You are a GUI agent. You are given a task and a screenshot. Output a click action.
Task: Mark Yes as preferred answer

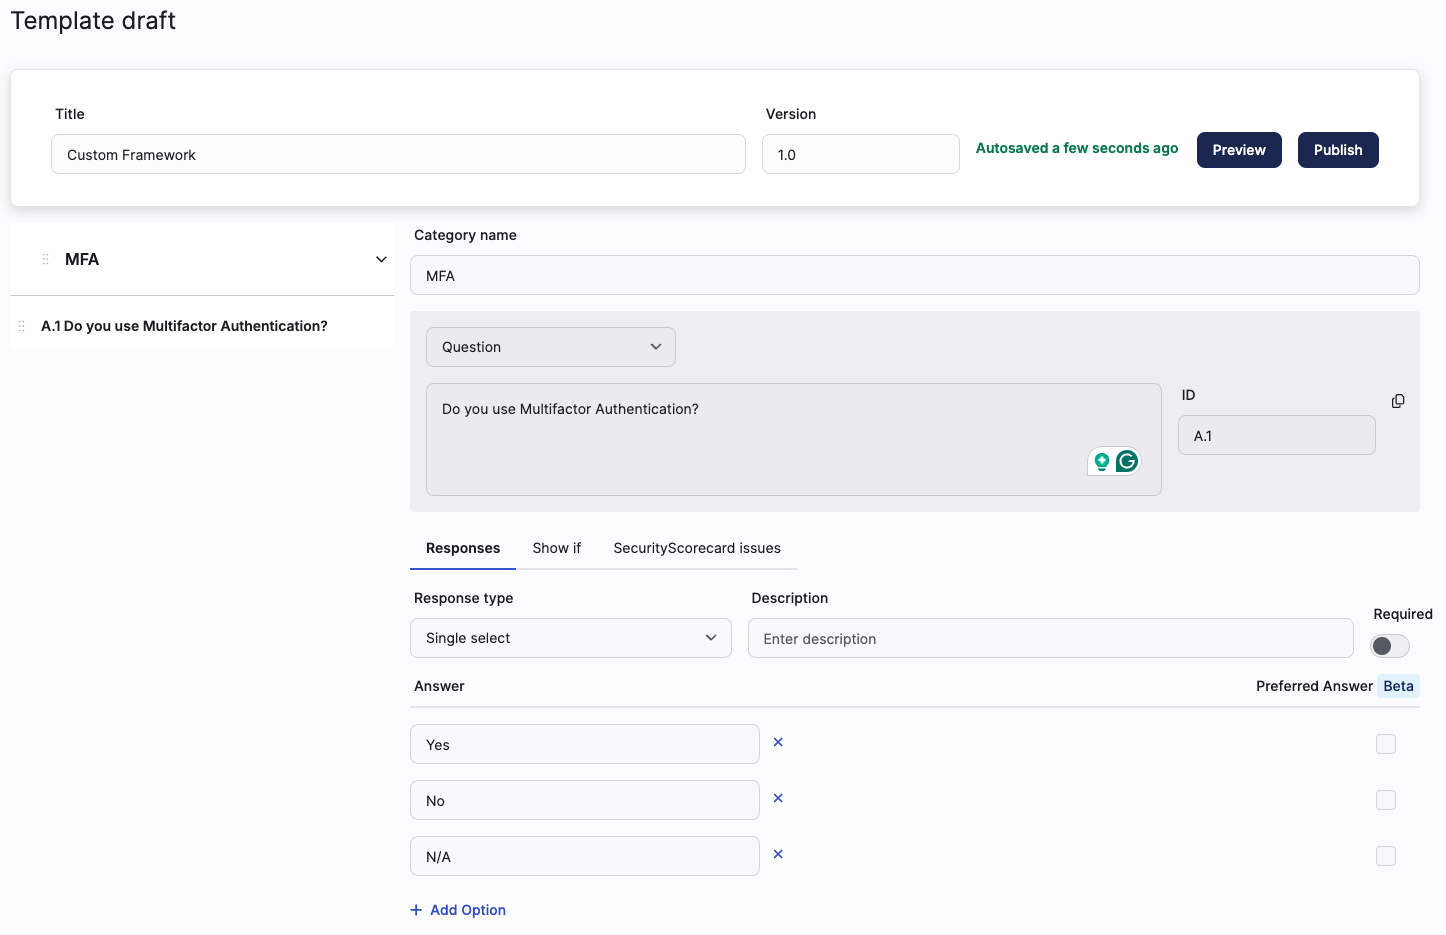1386,744
